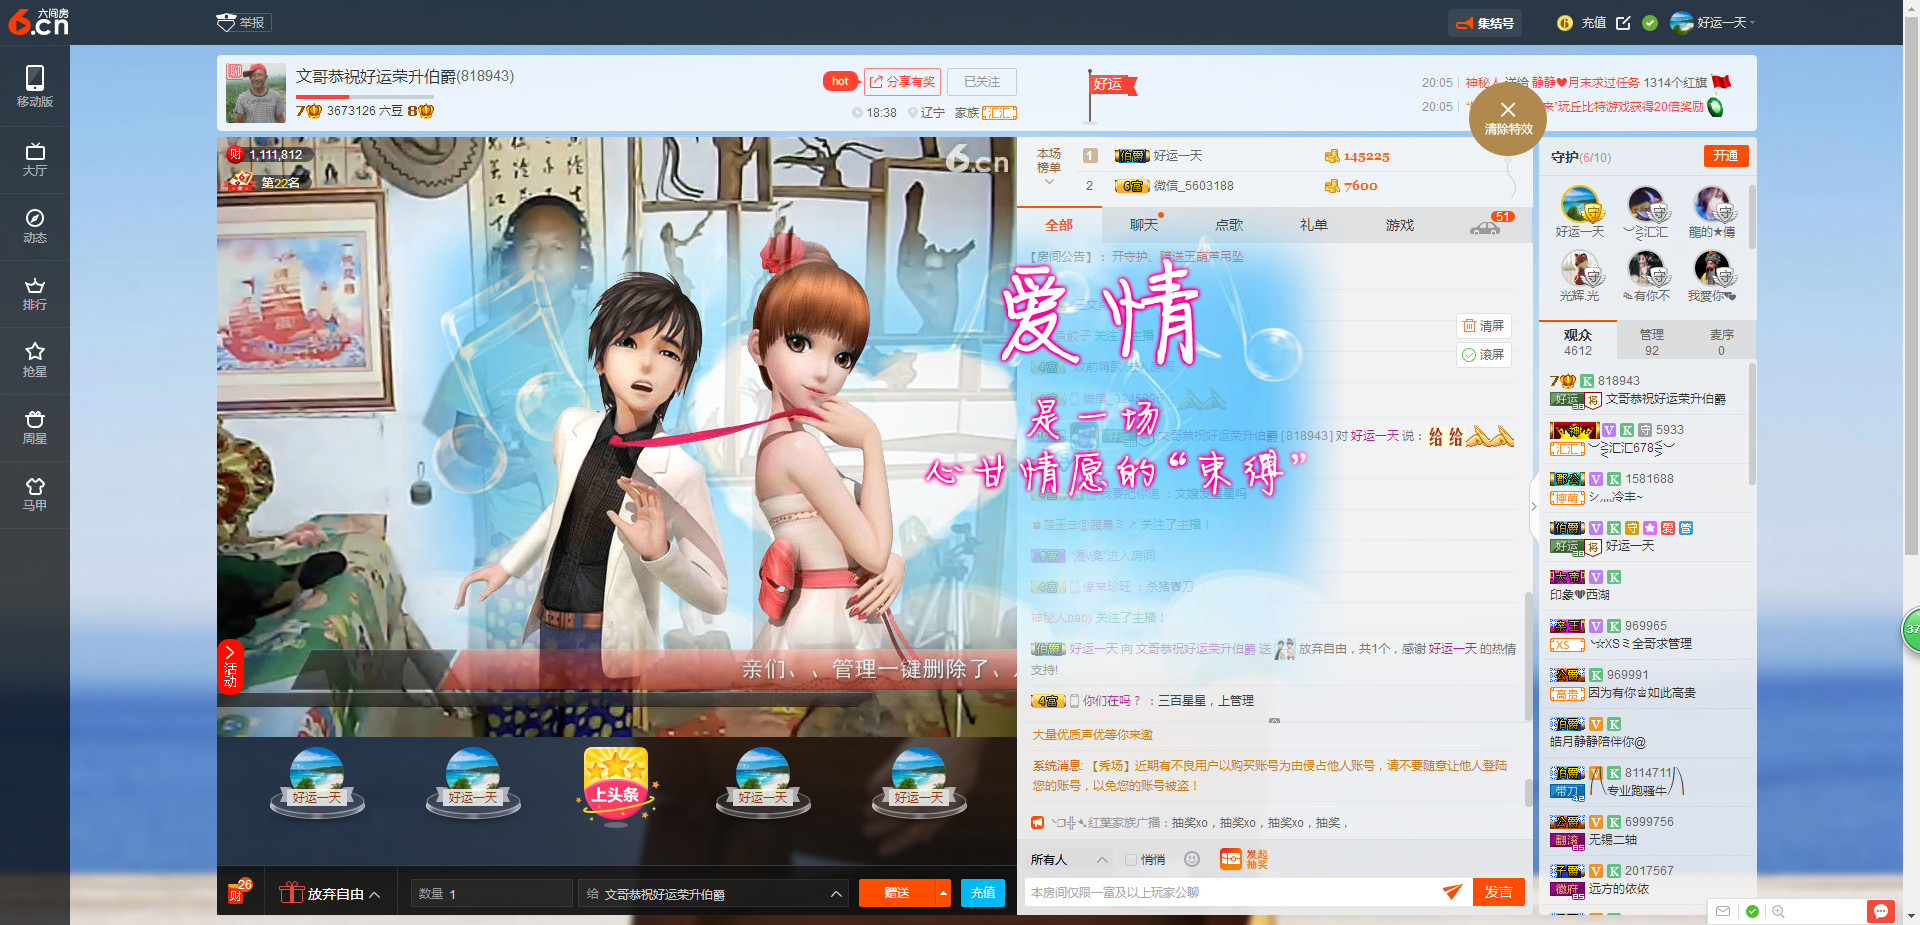Open the red chat bubble icon at bottom right

tap(1881, 911)
